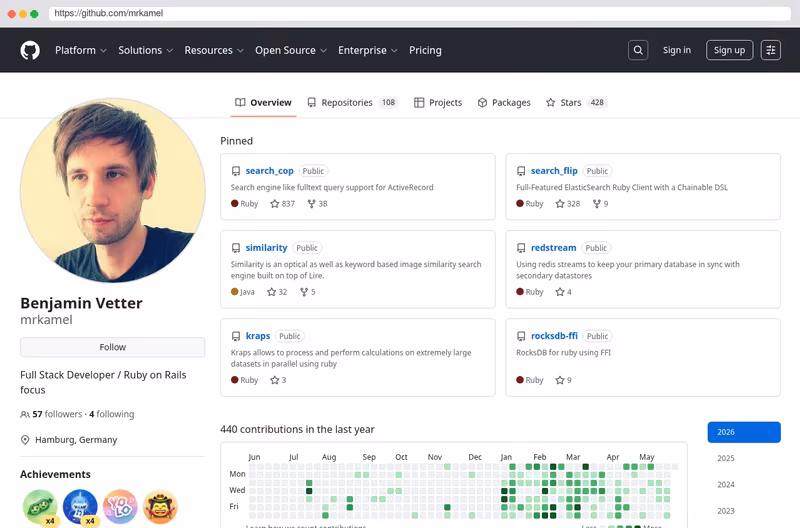
Task: Click repo icon beside rocksdb-ffi
Action: pos(521,336)
